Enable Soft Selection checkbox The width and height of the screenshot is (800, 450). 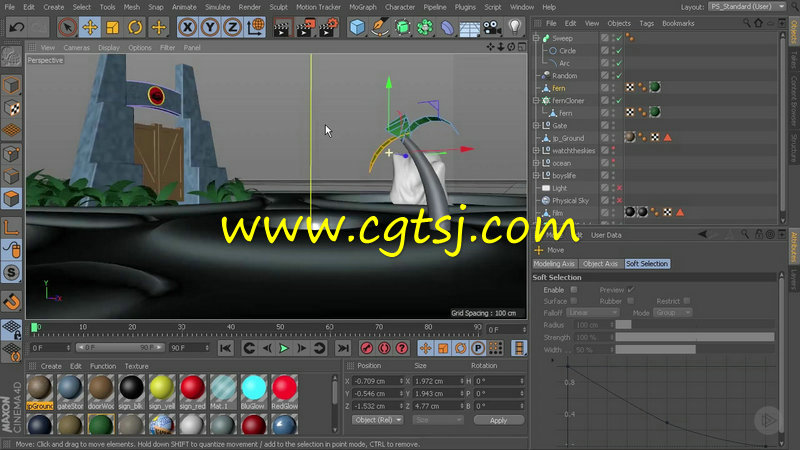point(574,290)
